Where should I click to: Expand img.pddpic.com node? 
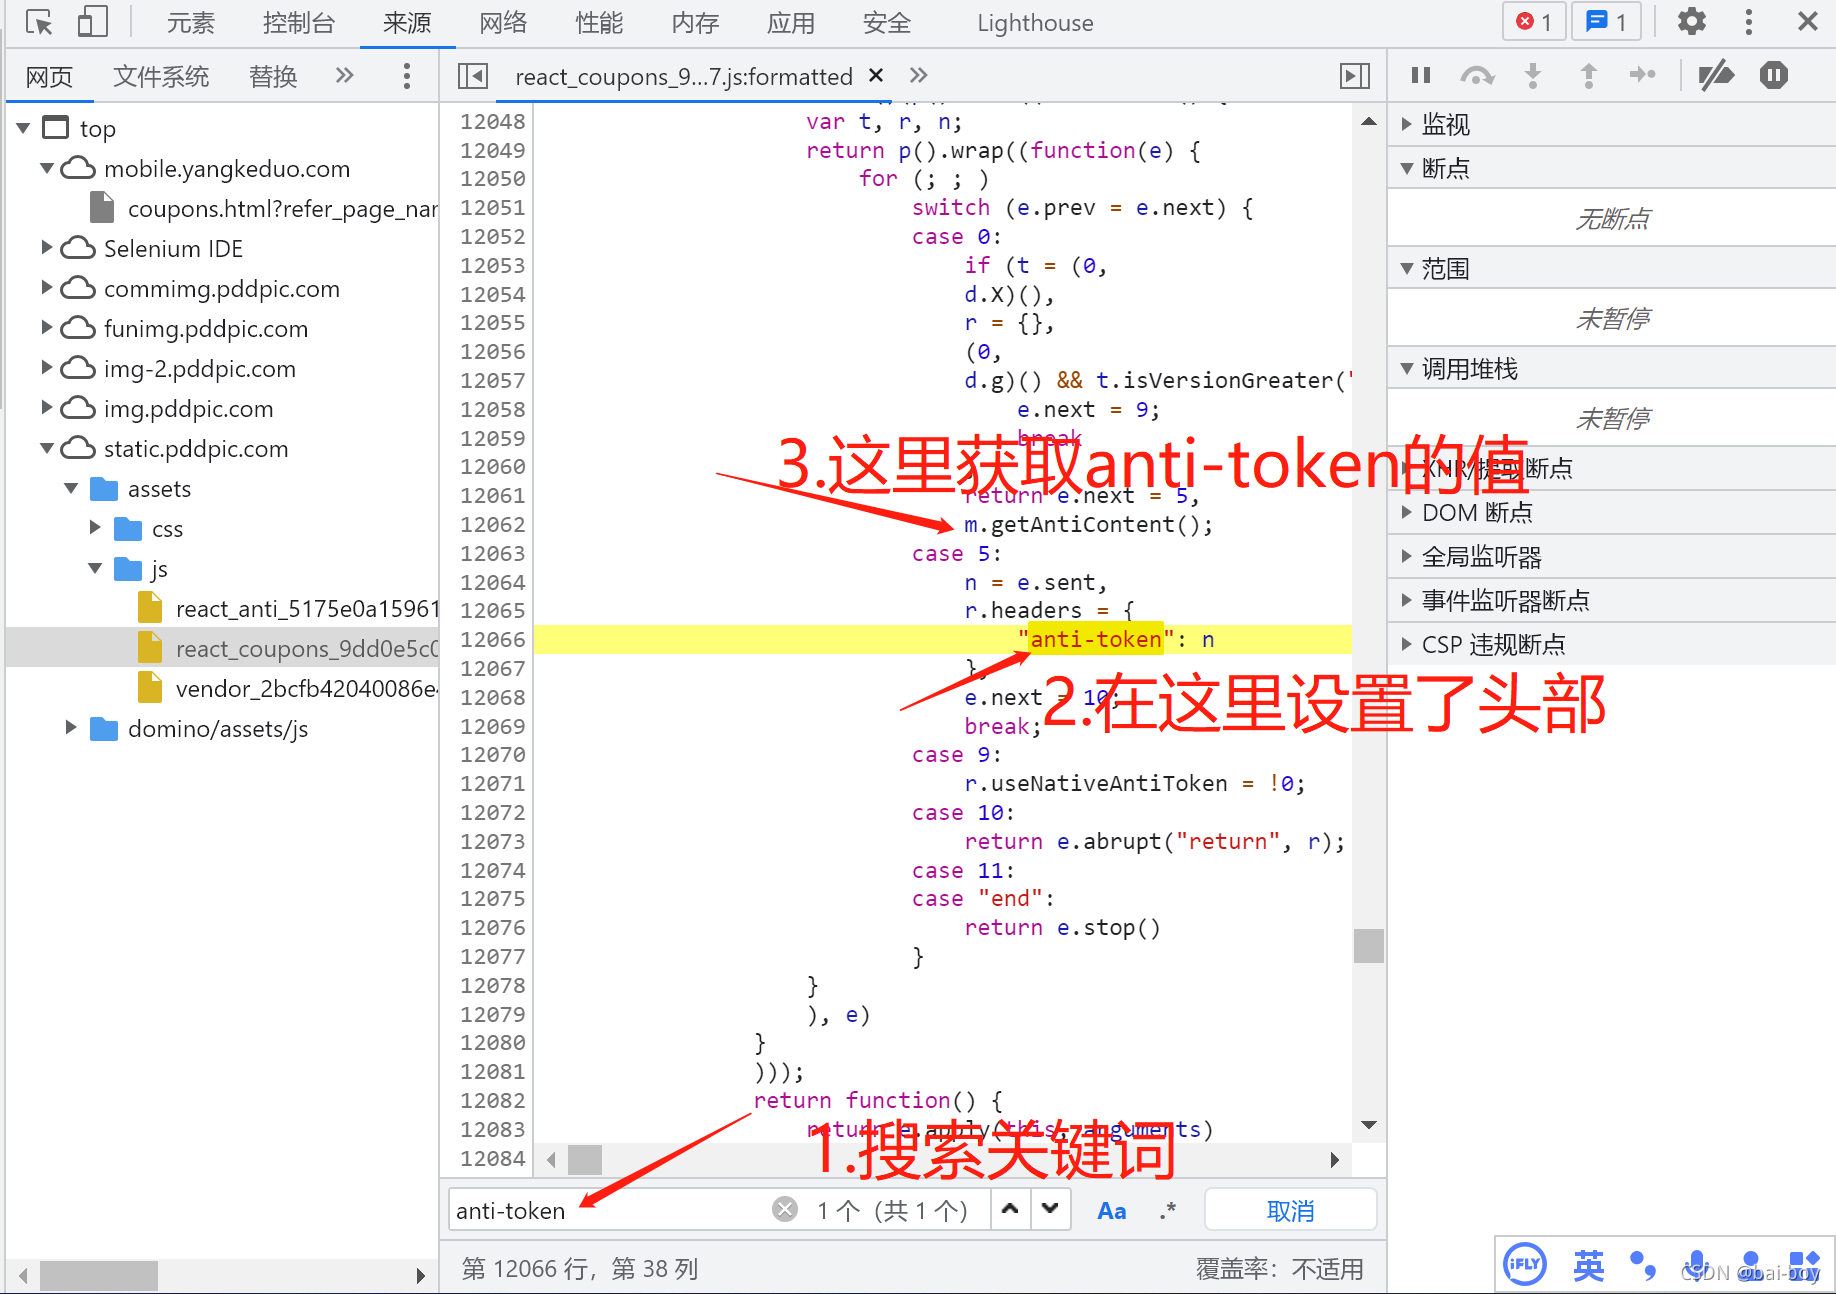[x=47, y=407]
